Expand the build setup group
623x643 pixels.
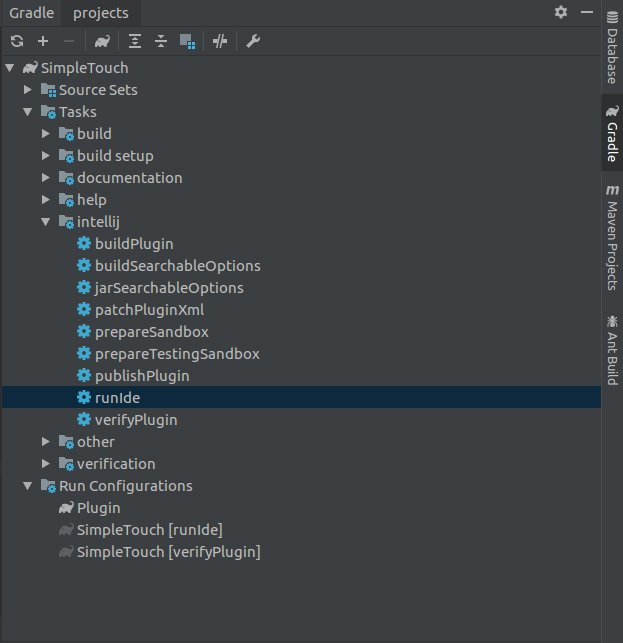tap(46, 155)
